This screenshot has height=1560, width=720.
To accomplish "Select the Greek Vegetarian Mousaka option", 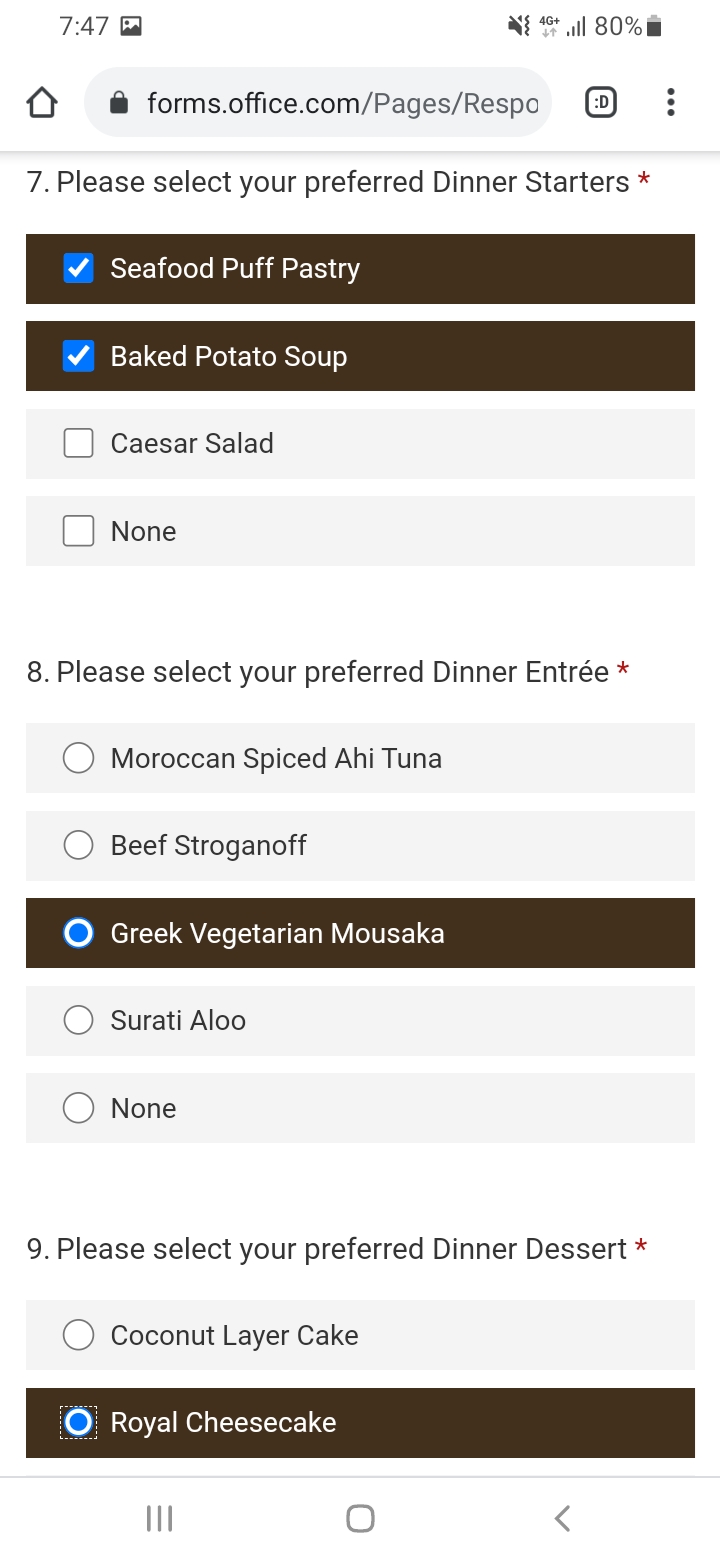I will tap(78, 933).
